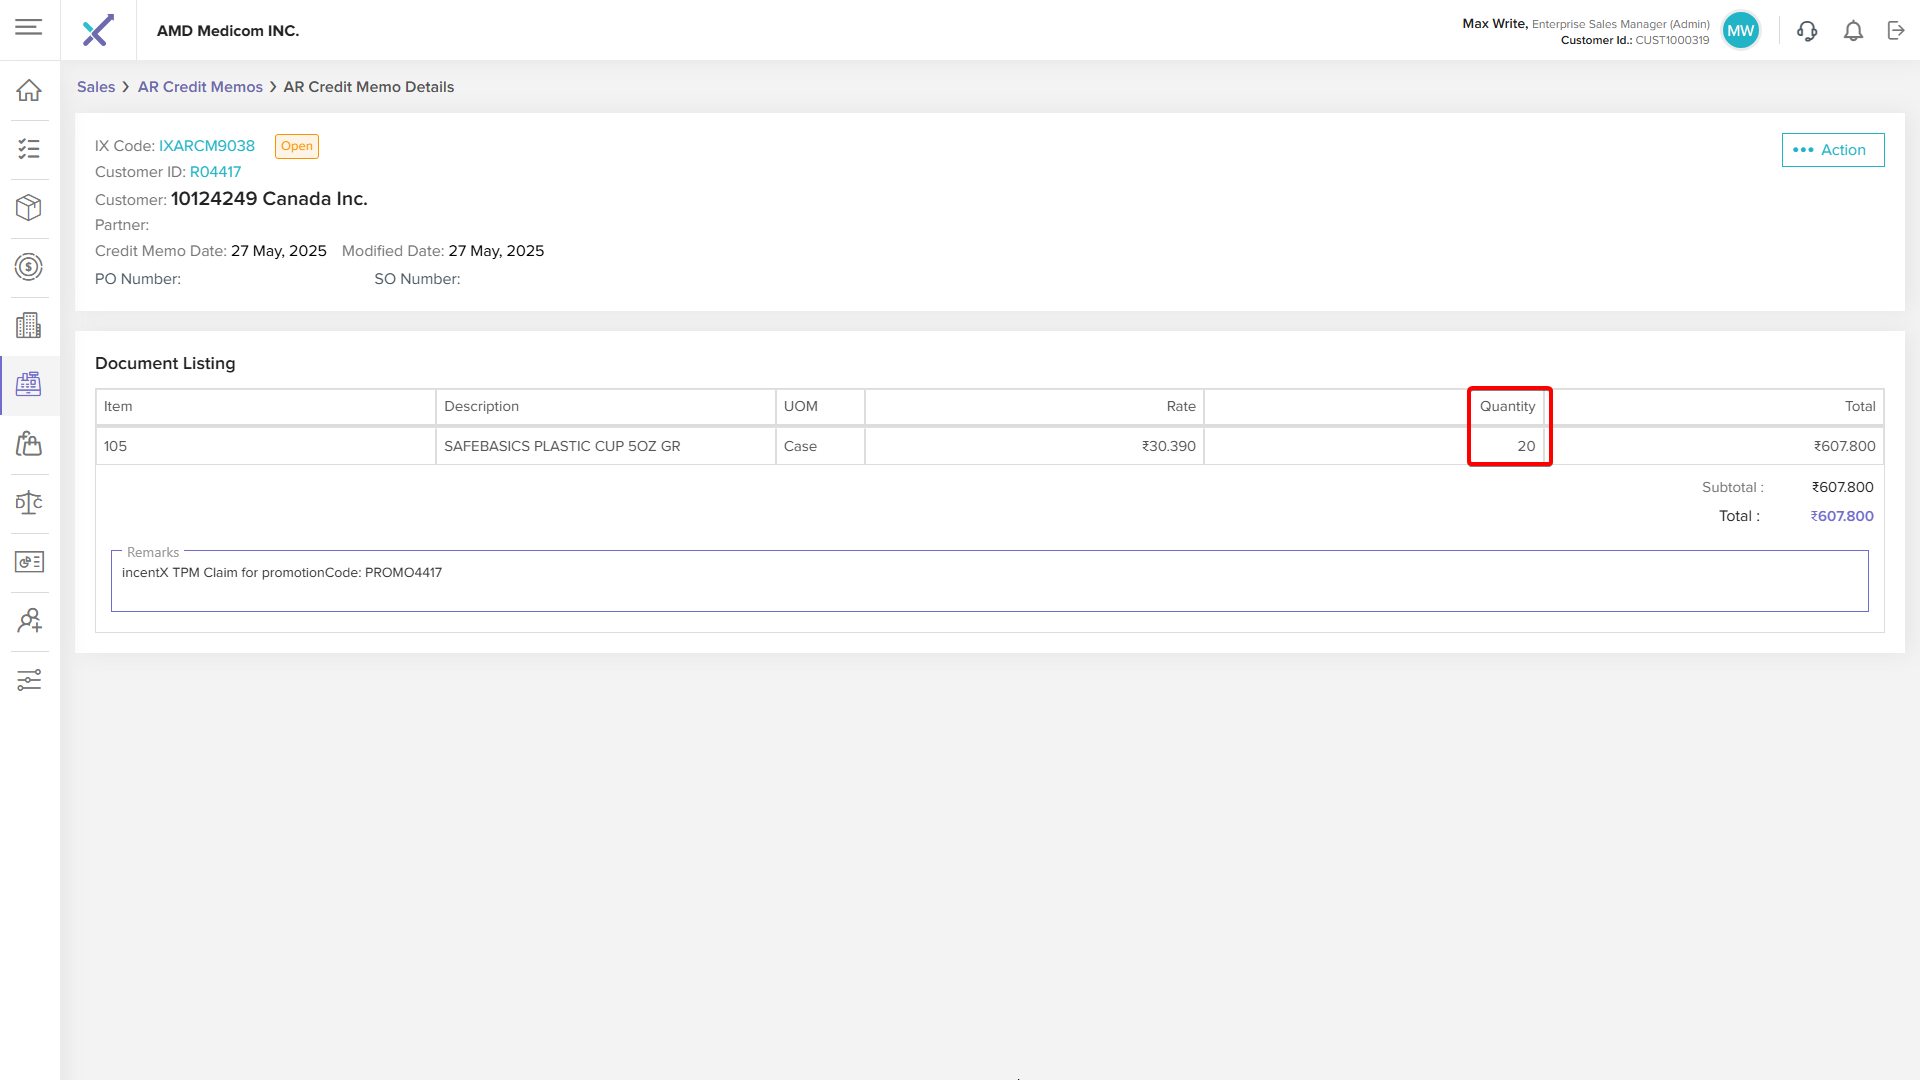Screen dimensions: 1920x1080
Task: Open the ID card sidebar icon
Action: [29, 562]
